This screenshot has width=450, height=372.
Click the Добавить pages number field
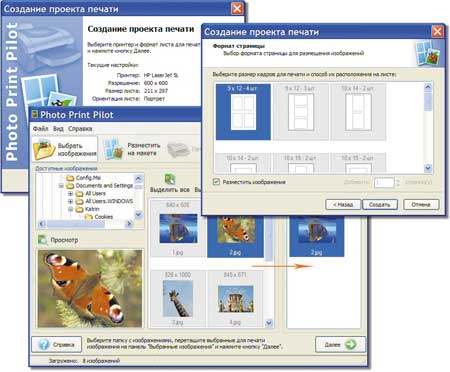(x=384, y=183)
